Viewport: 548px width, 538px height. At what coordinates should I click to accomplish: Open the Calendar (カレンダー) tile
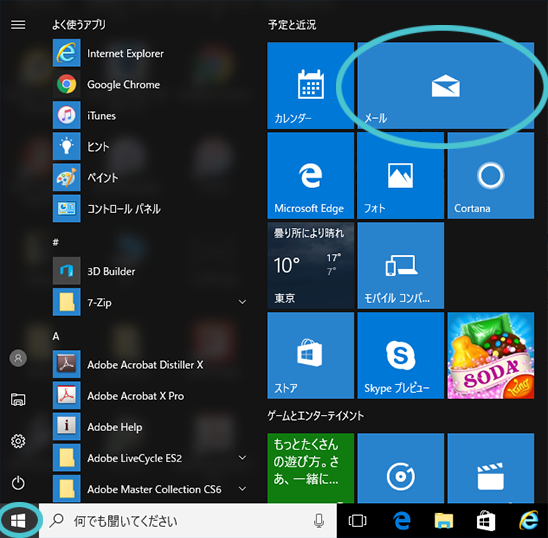click(310, 85)
